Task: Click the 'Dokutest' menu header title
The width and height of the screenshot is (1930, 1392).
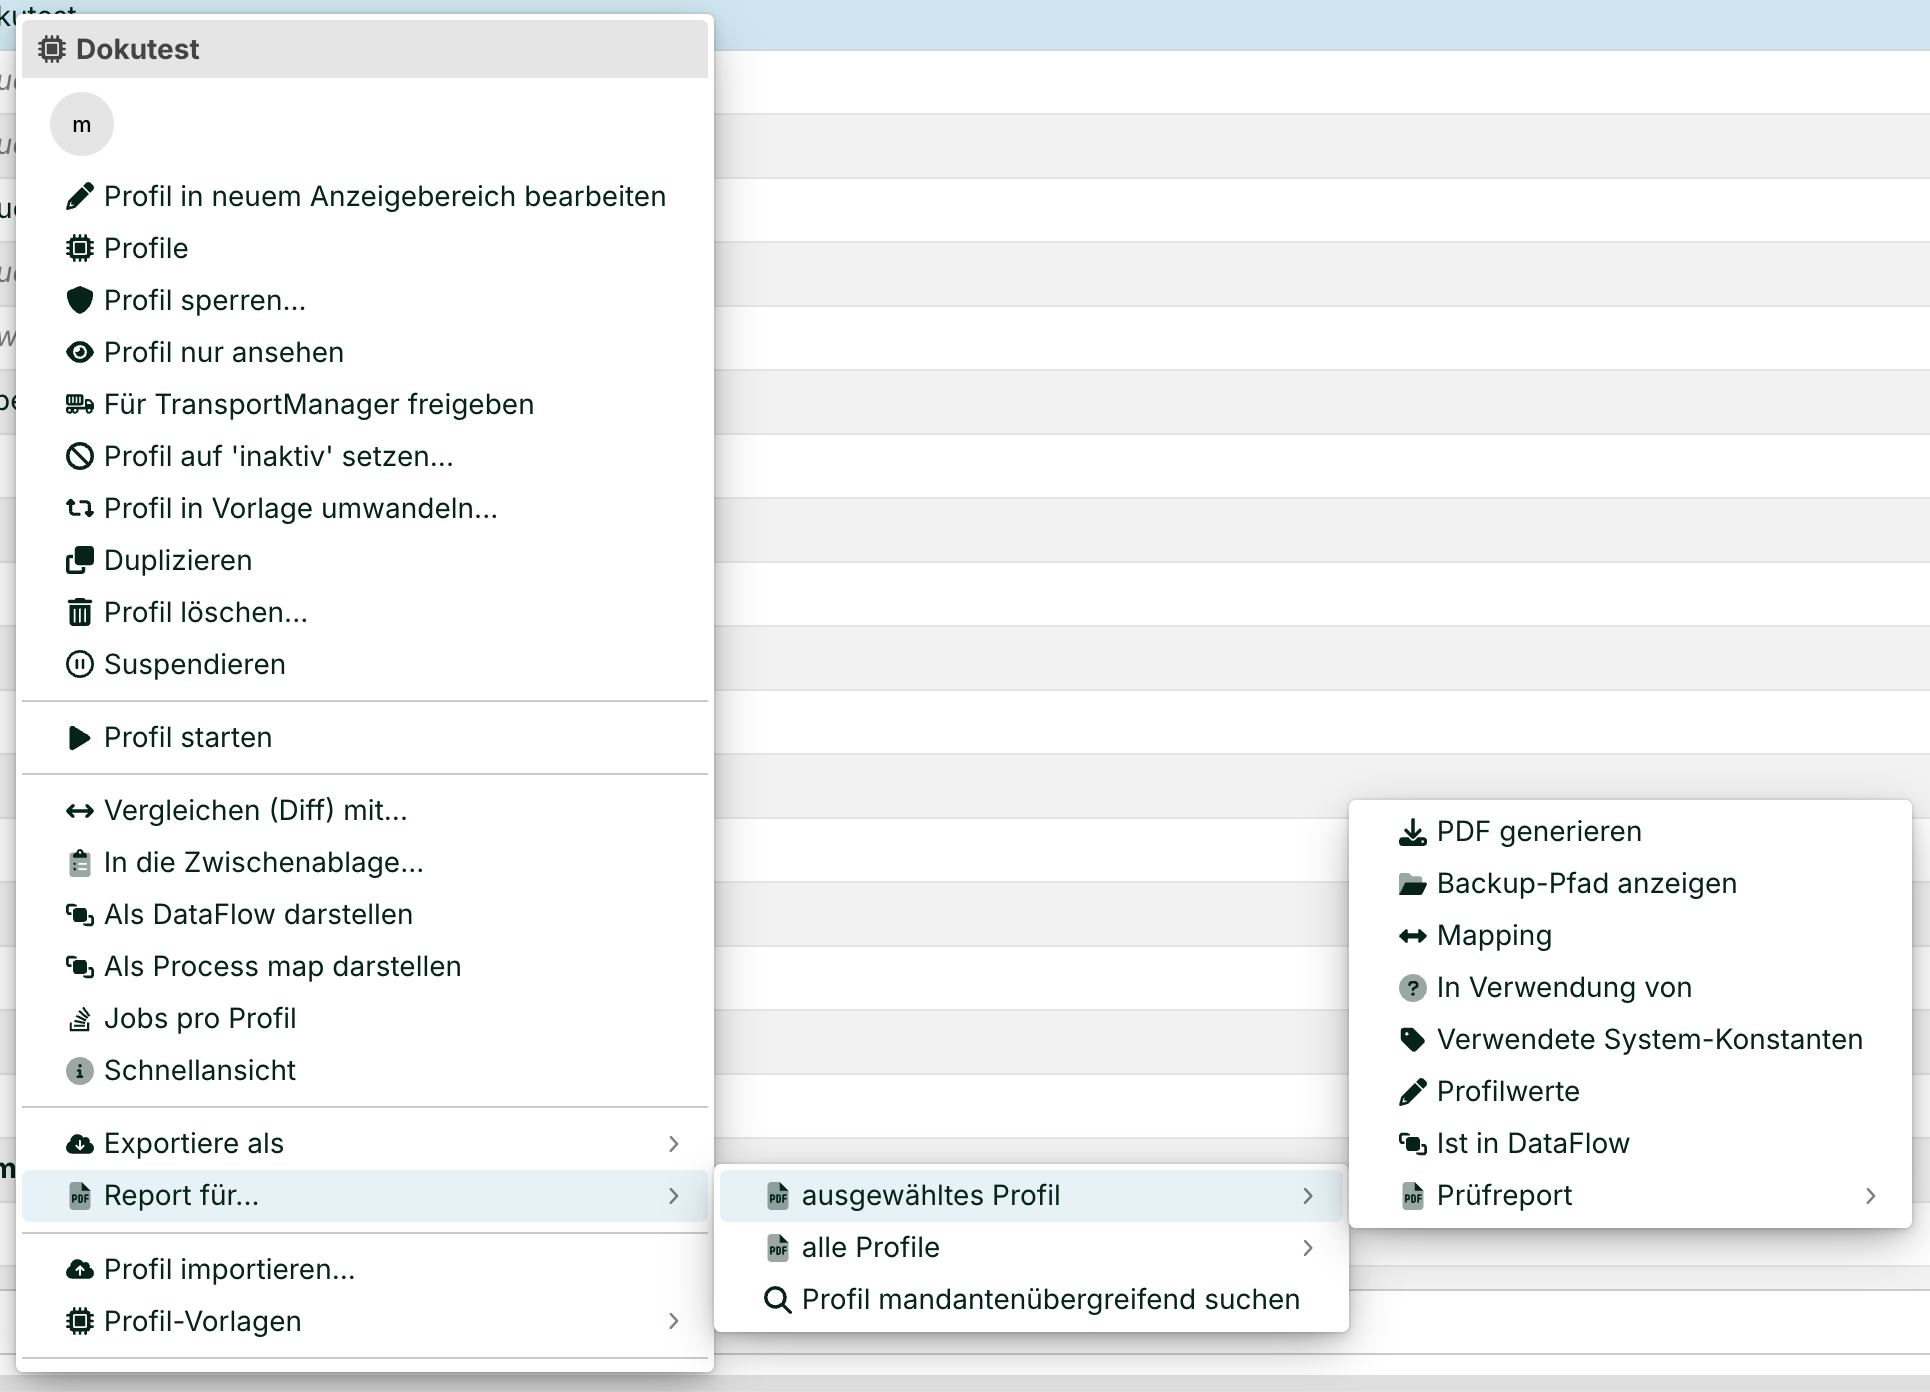Action: click(x=138, y=49)
